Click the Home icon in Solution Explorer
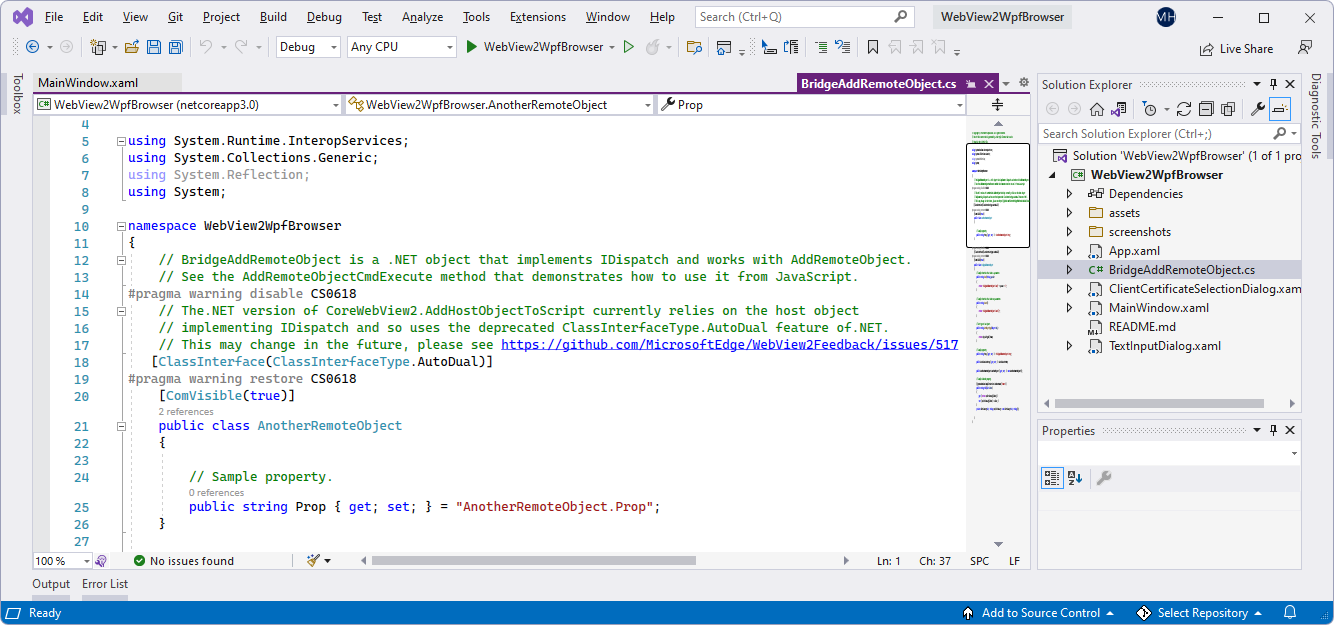 pyautogui.click(x=1097, y=110)
